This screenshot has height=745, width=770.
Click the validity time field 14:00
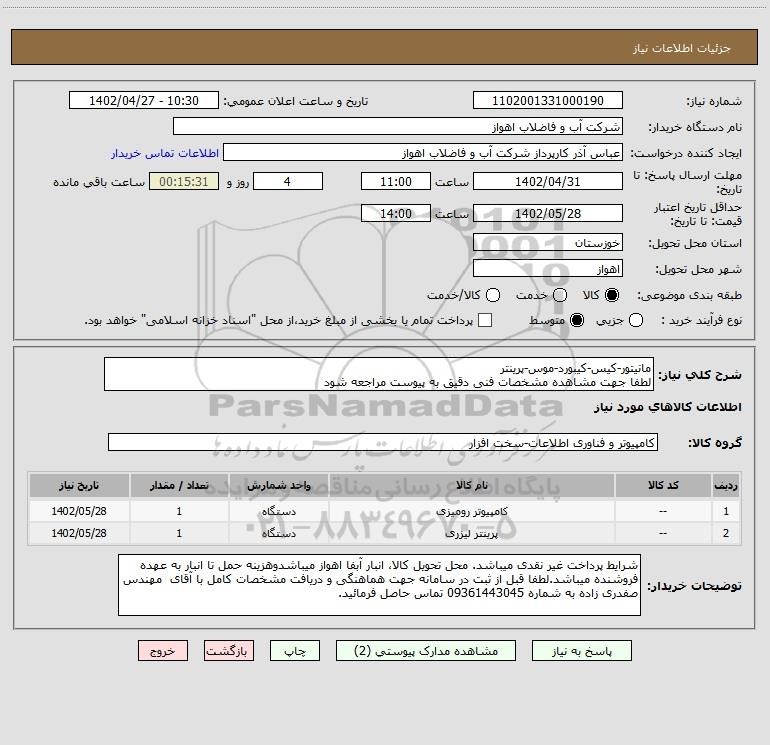point(396,213)
